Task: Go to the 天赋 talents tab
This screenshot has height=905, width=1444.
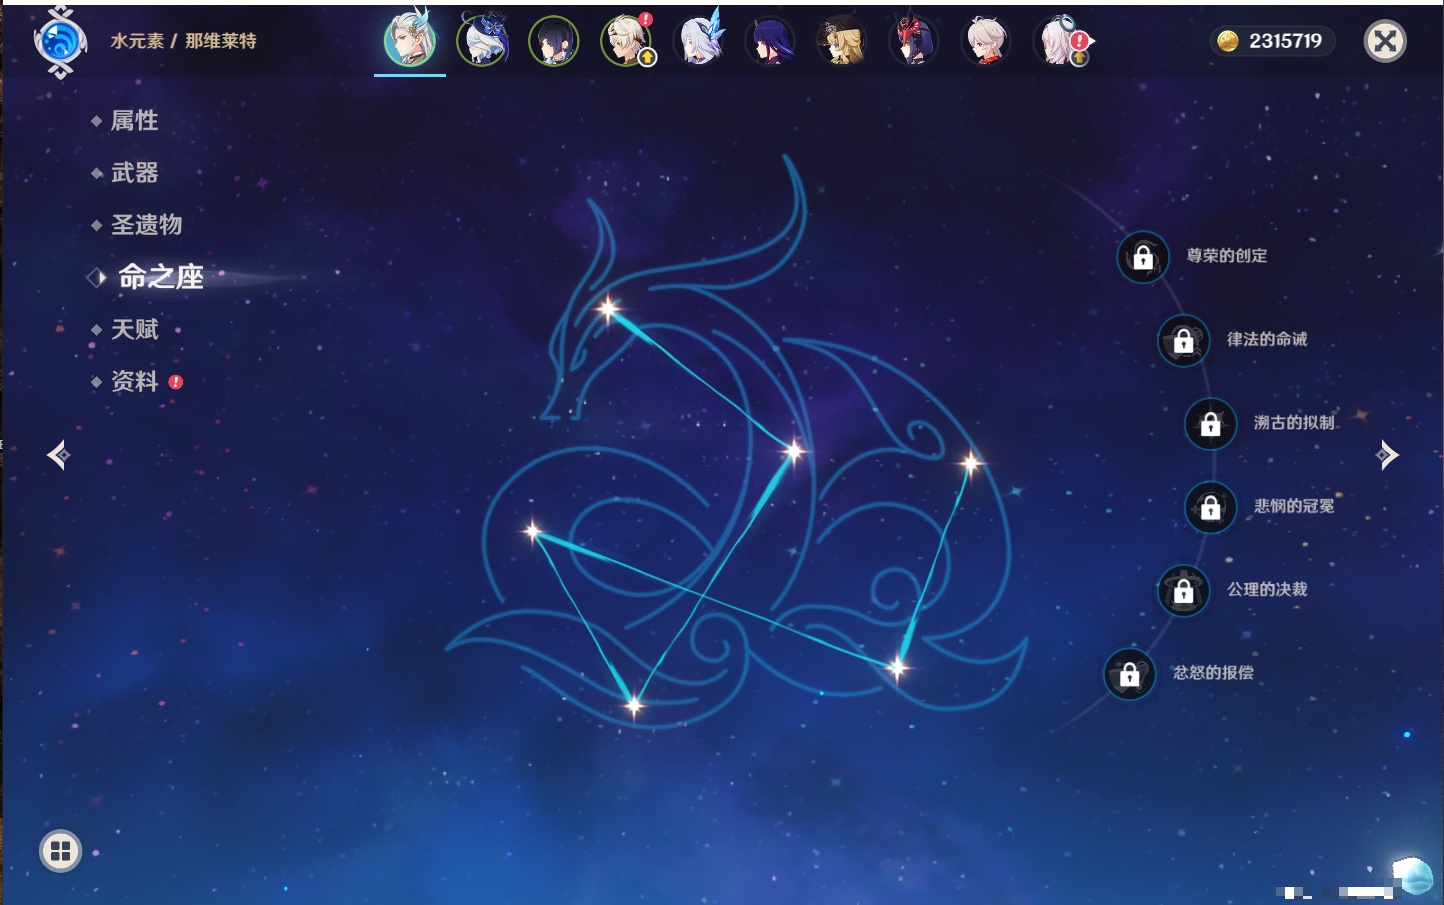Action: (x=134, y=329)
